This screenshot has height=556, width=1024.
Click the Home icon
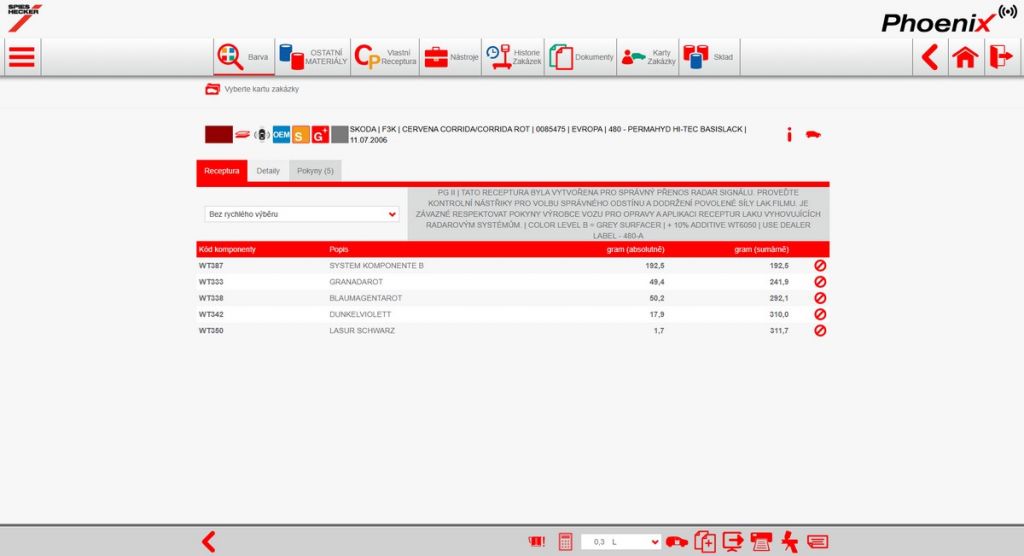965,57
